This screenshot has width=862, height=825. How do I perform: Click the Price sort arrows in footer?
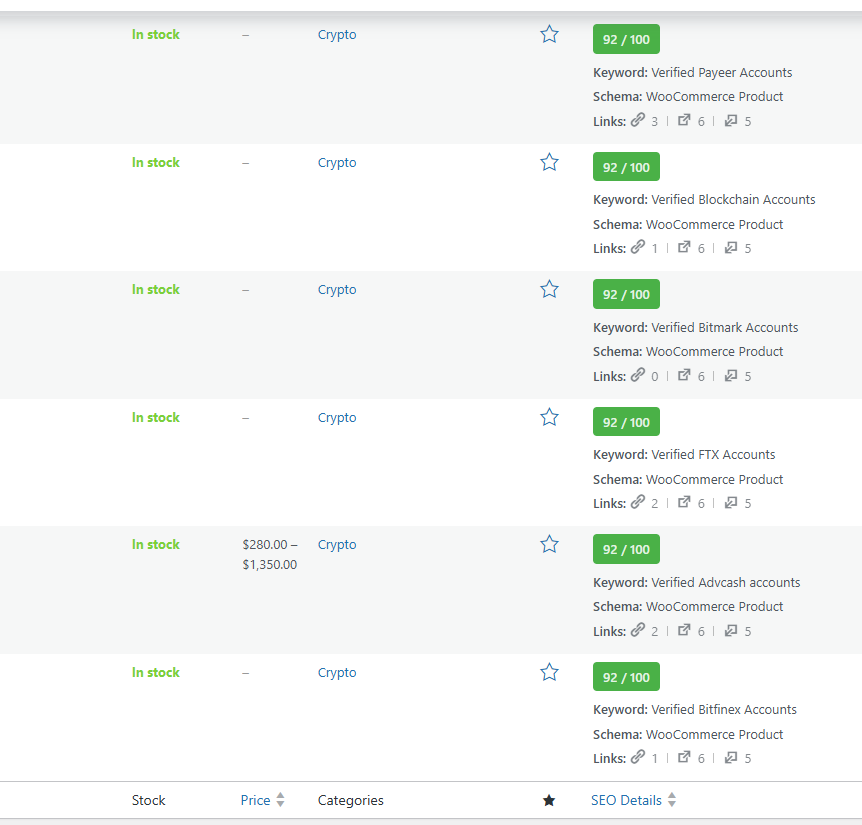281,800
